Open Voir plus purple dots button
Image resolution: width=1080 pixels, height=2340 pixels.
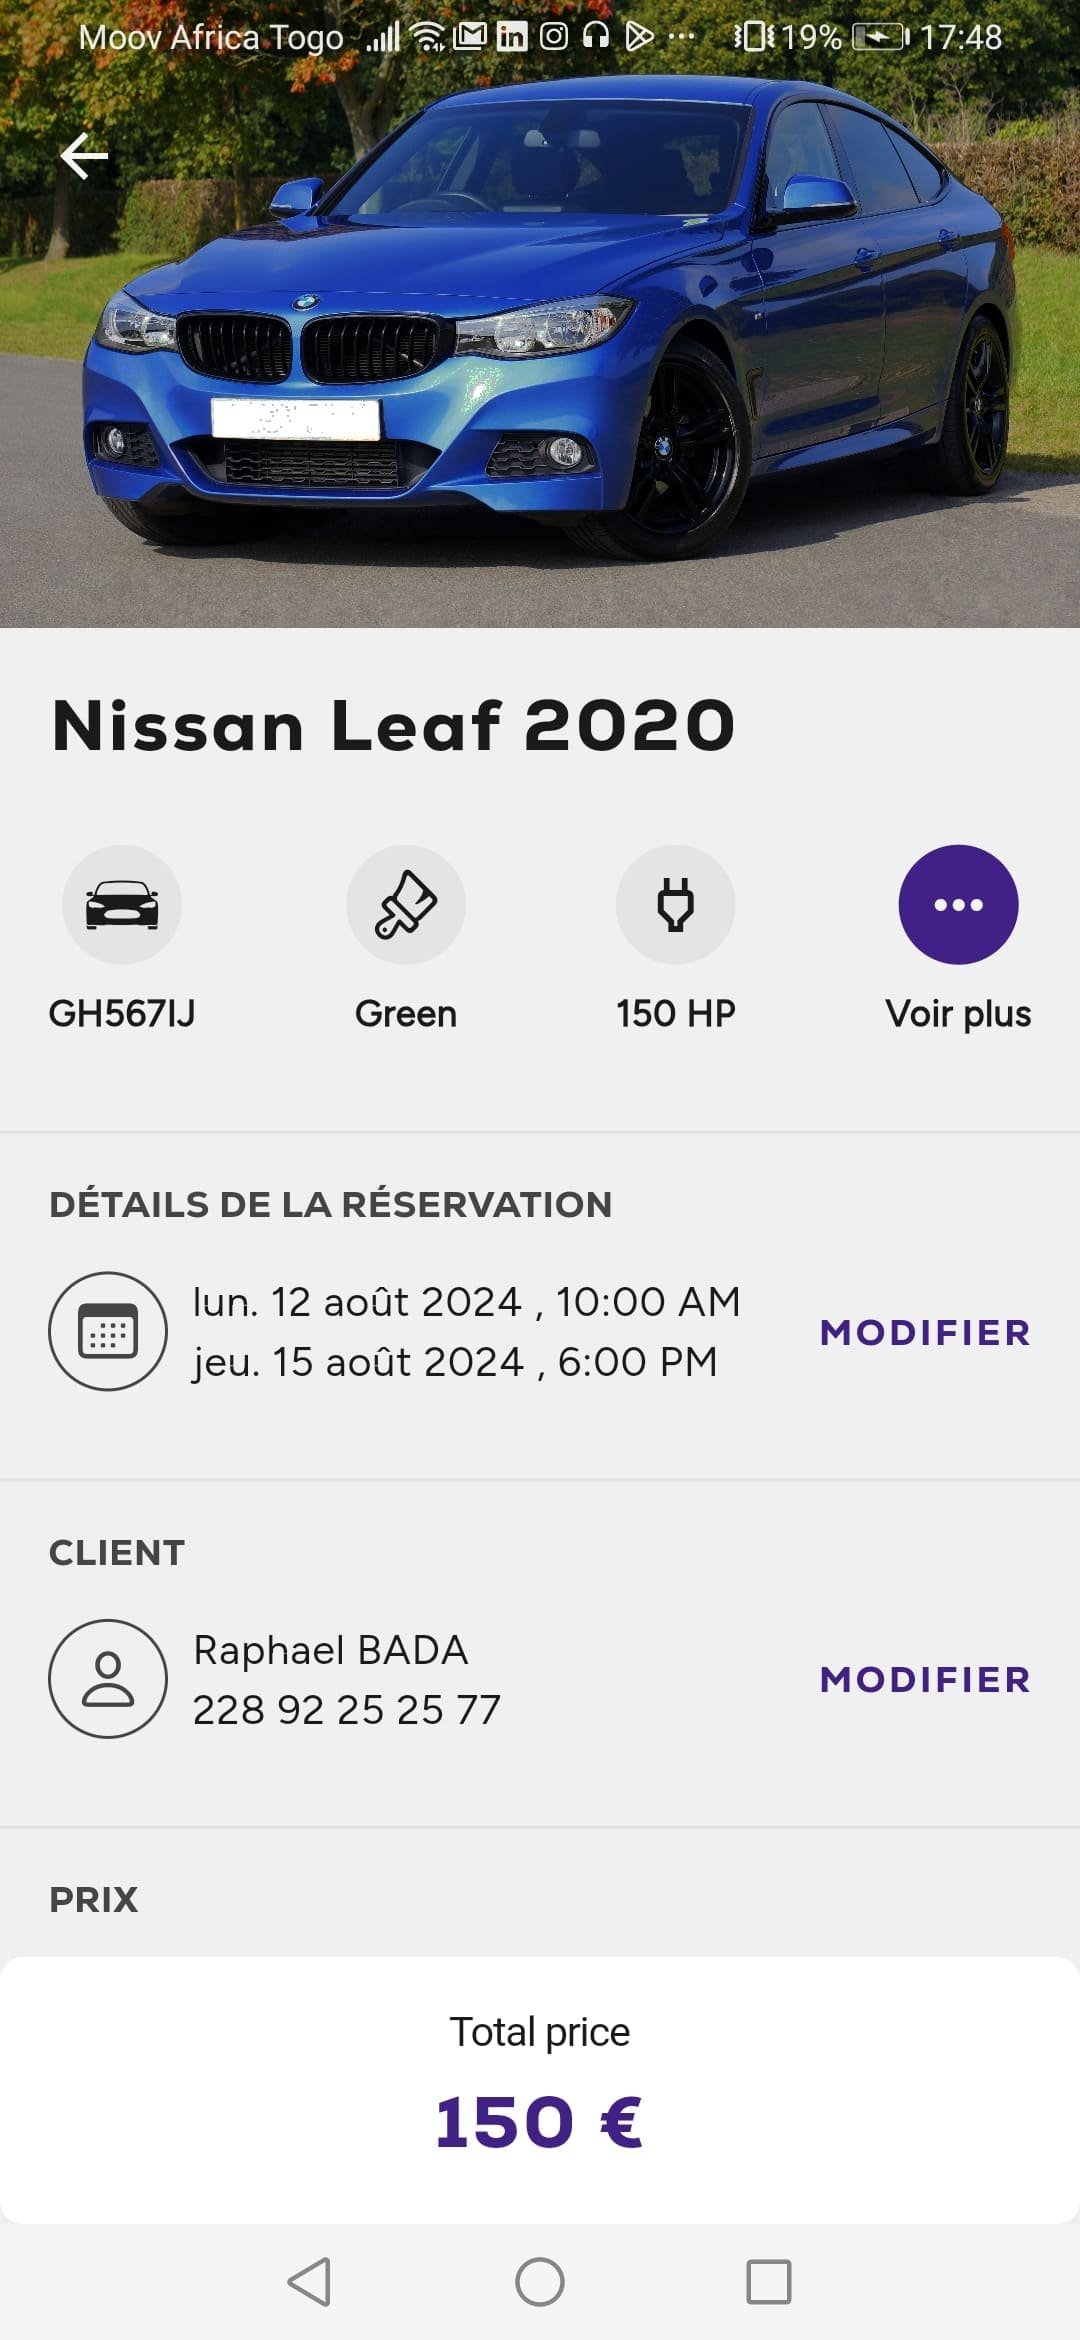pos(958,905)
